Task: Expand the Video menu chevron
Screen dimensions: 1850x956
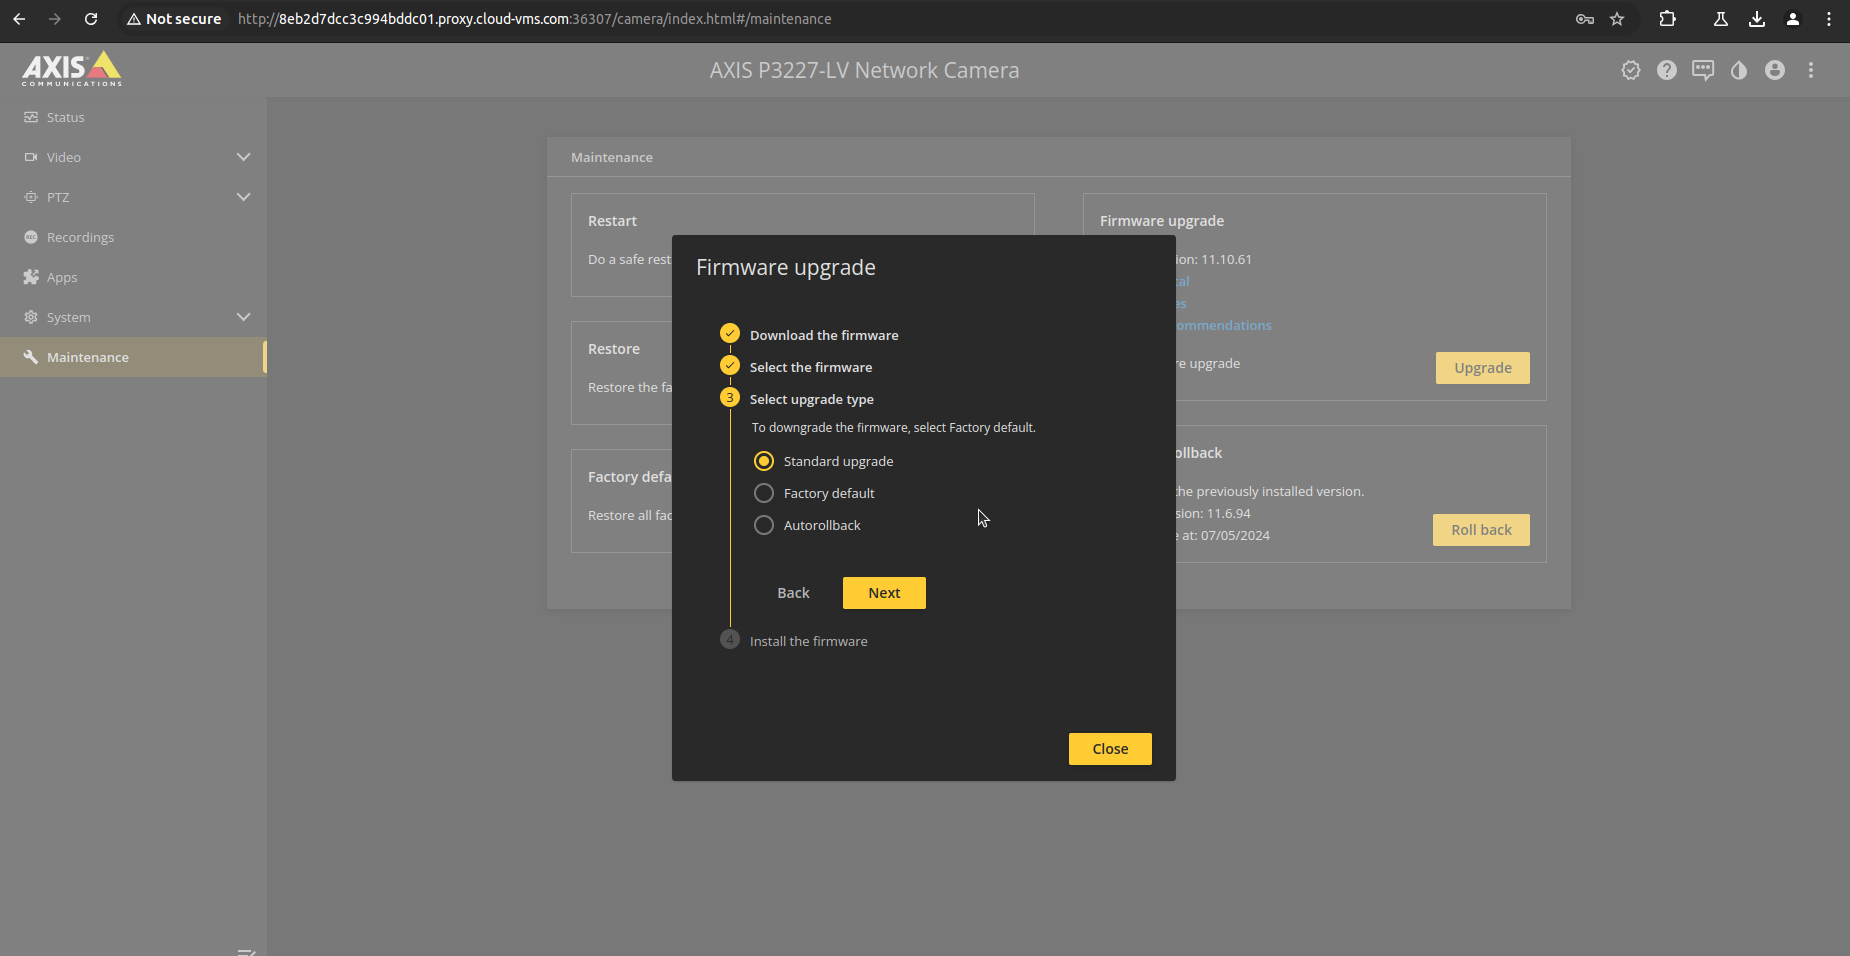Action: 243,157
